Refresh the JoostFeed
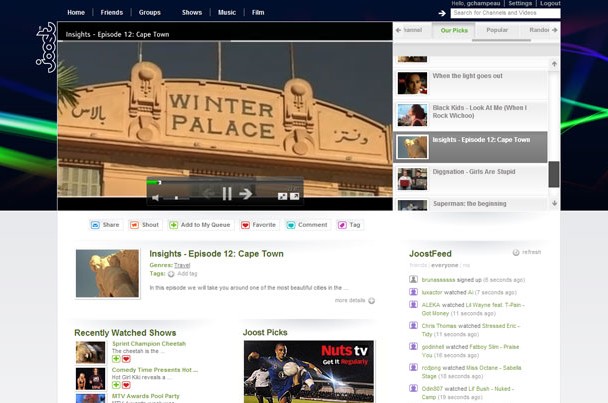Viewport: 608px width, 403px height. [527, 252]
